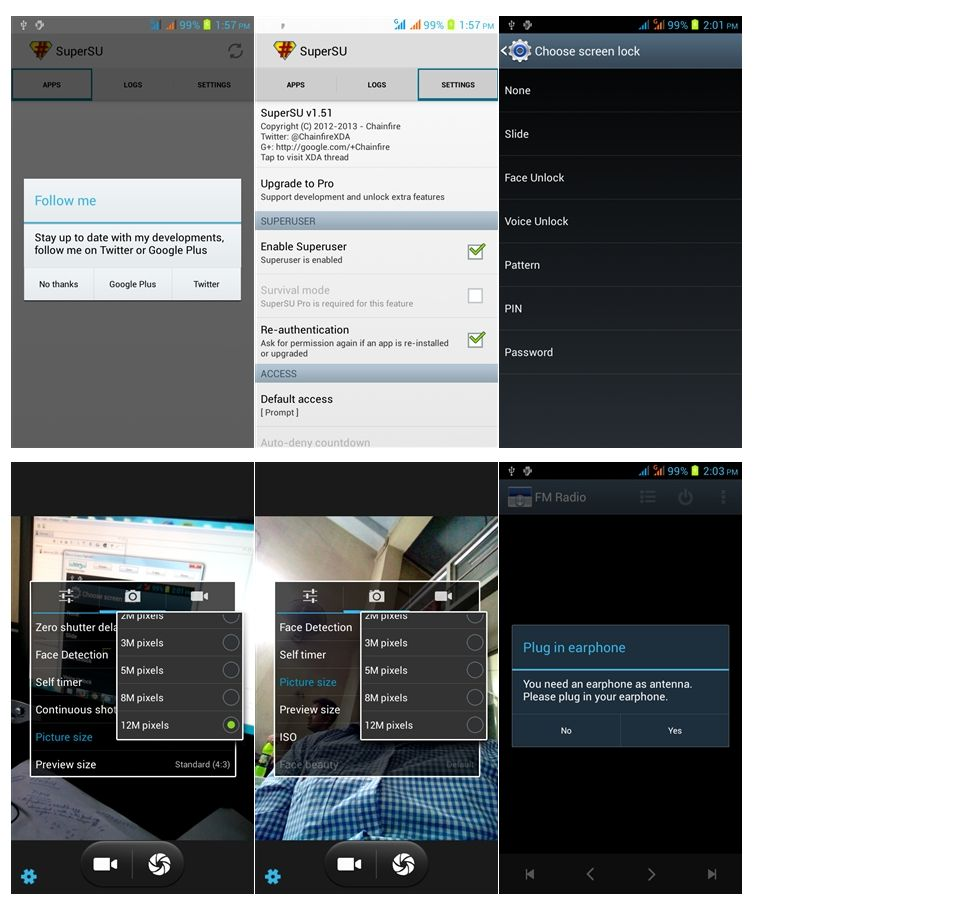Screen dimensions: 979x909
Task: Tap the FM Radio seek forward arrow
Action: pyautogui.click(x=651, y=874)
